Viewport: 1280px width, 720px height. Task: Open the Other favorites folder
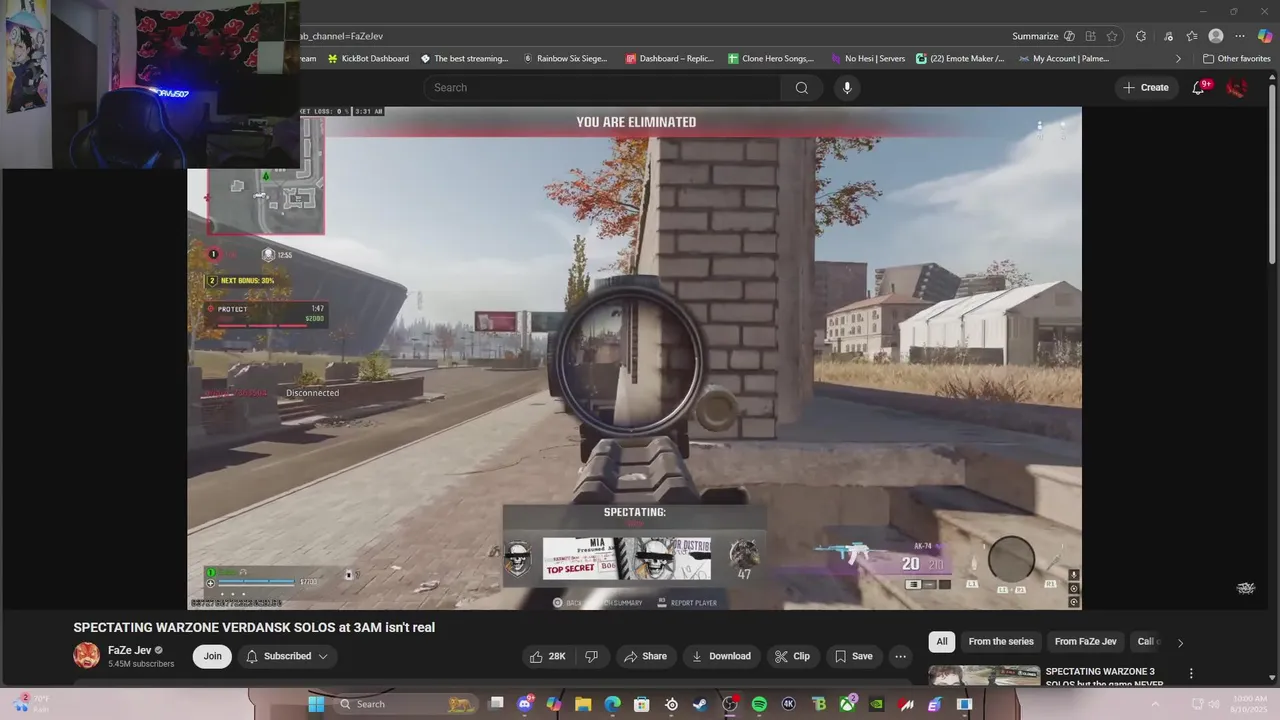tap(1236, 59)
